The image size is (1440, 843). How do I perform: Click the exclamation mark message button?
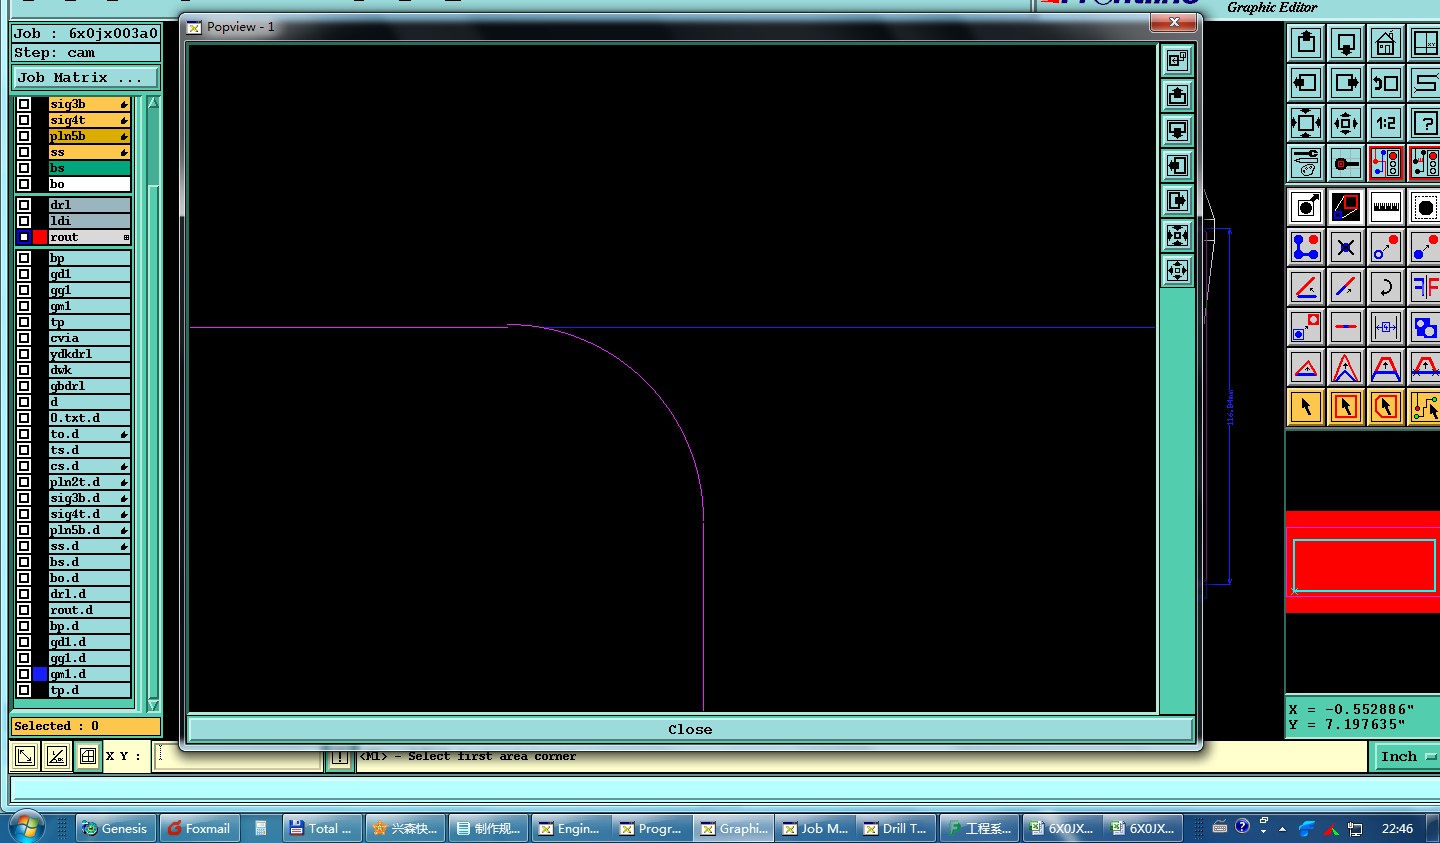(340, 758)
